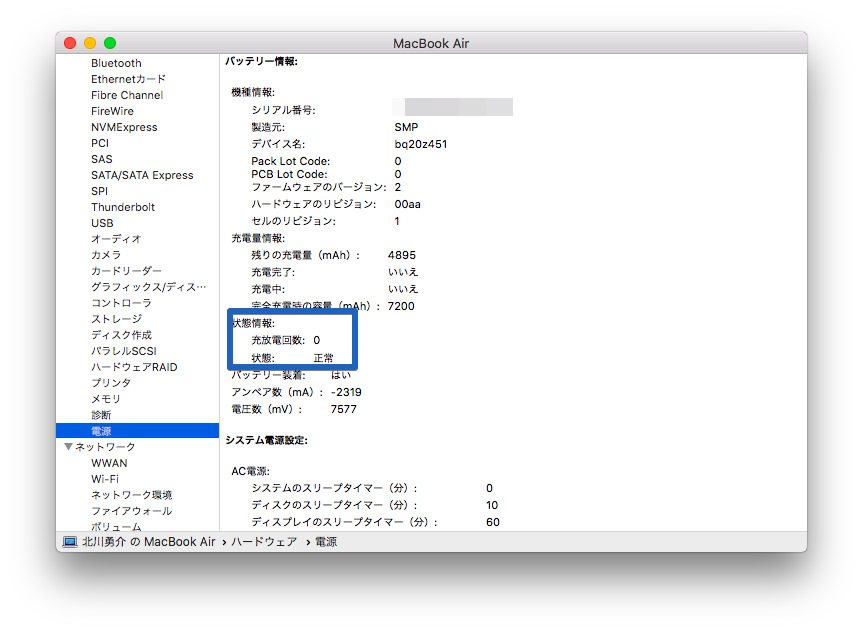The width and height of the screenshot is (863, 632).
Task: Close the MacBook Air window
Action: (x=70, y=43)
